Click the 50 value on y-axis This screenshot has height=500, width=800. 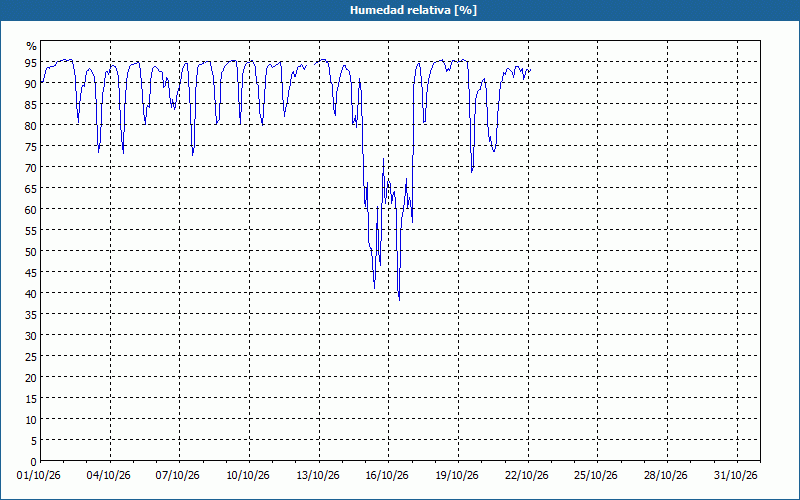point(31,252)
